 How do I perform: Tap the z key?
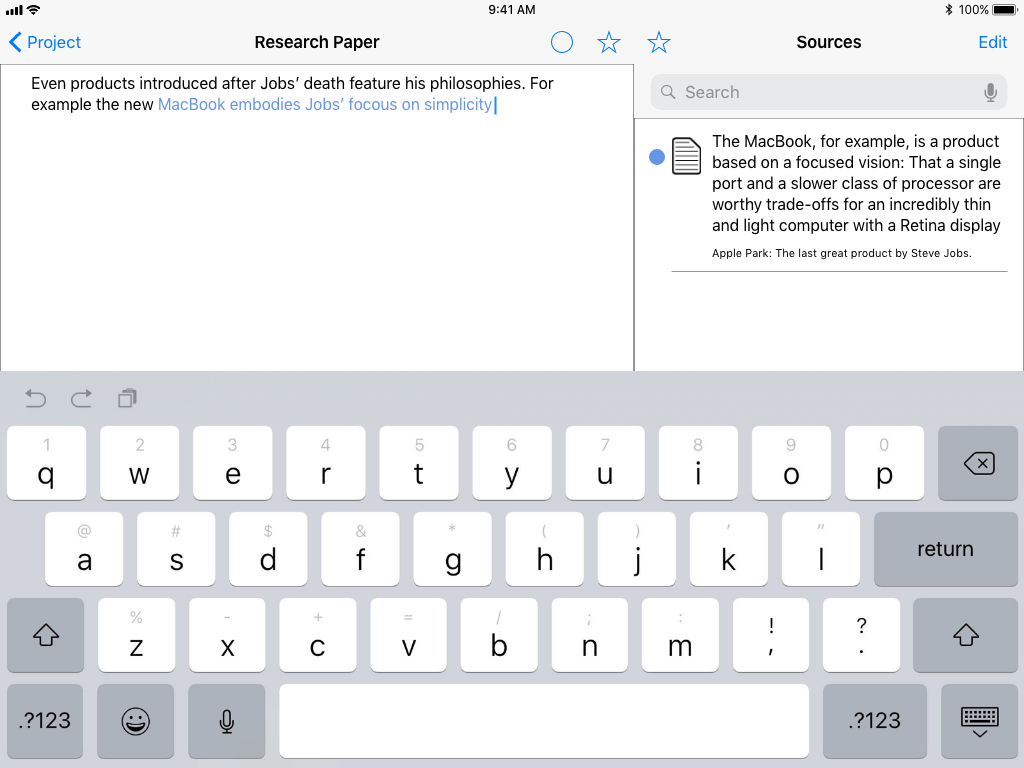coord(136,635)
